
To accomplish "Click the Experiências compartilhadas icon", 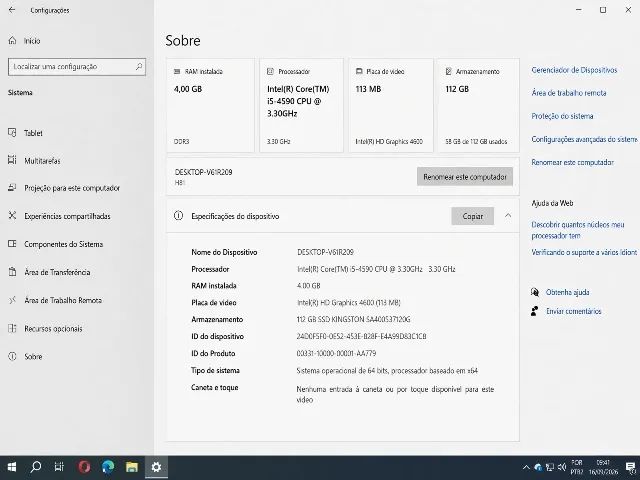I will click(12, 216).
